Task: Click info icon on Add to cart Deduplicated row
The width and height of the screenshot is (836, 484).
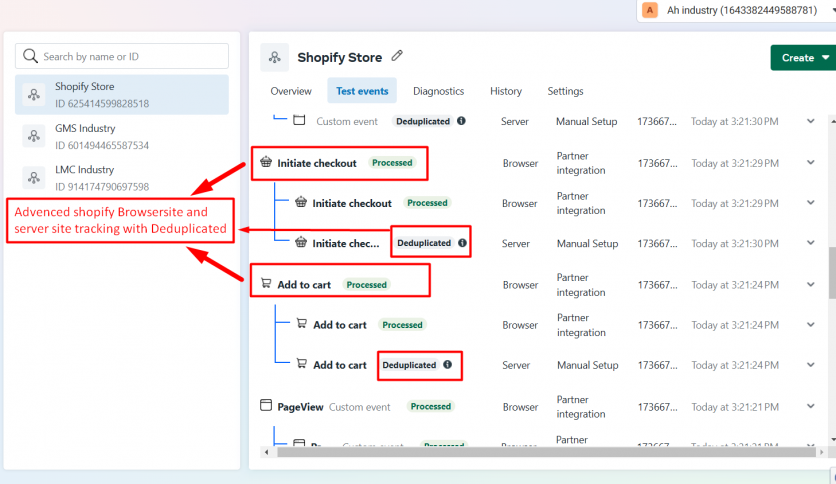Action: click(x=447, y=365)
